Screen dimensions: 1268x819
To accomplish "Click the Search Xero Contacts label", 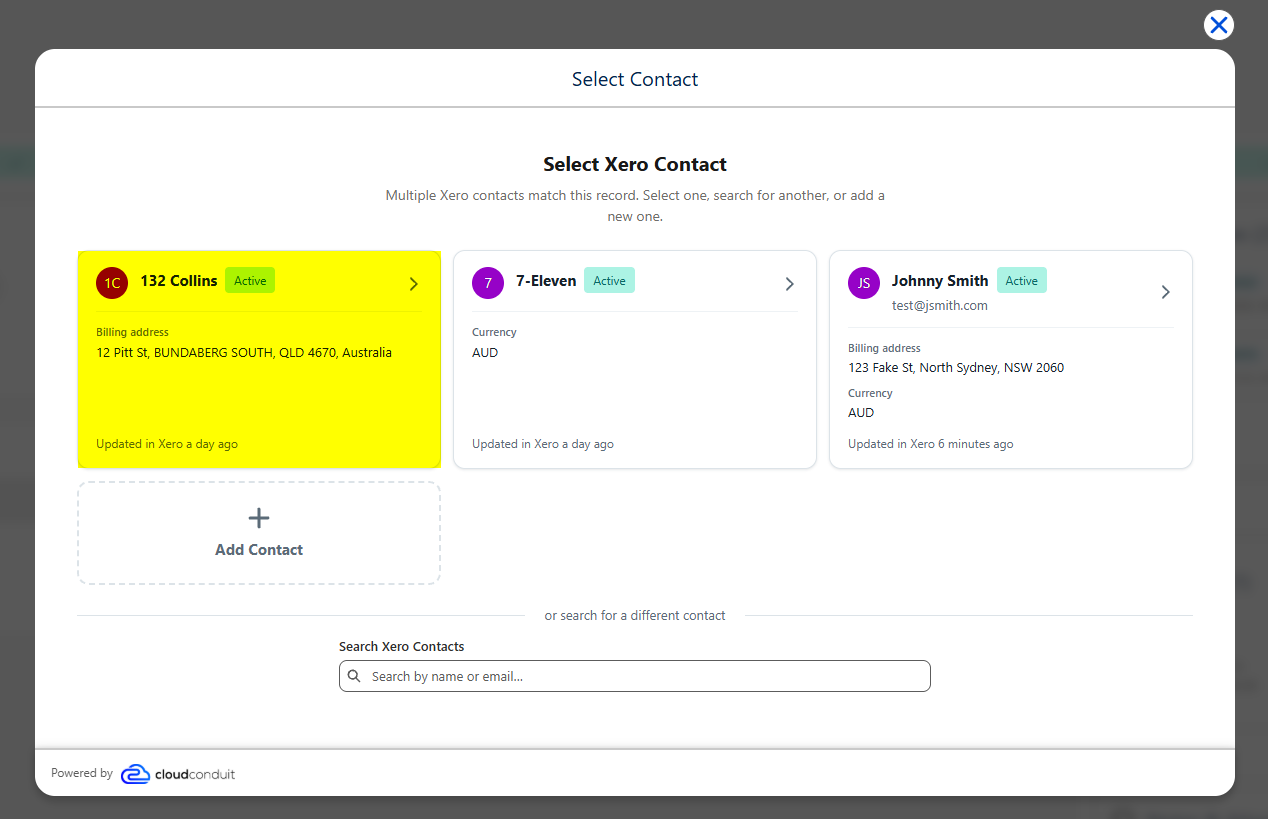I will (x=402, y=647).
